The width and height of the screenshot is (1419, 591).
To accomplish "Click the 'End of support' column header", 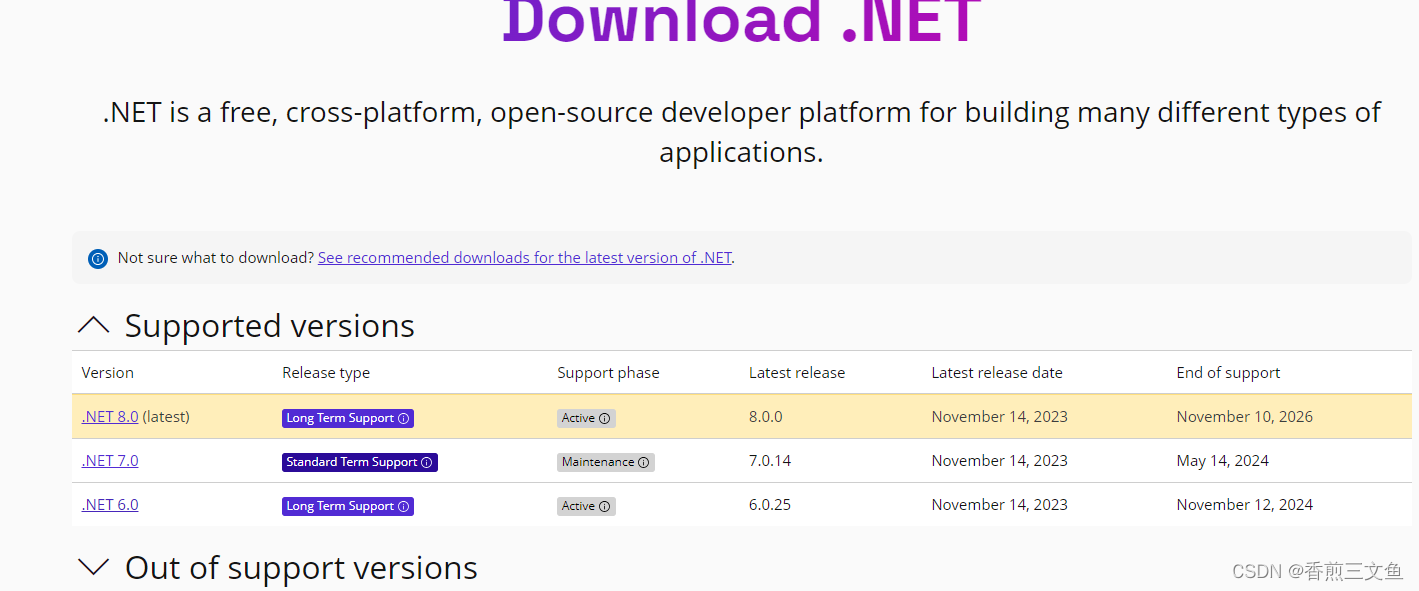I will (x=1228, y=372).
